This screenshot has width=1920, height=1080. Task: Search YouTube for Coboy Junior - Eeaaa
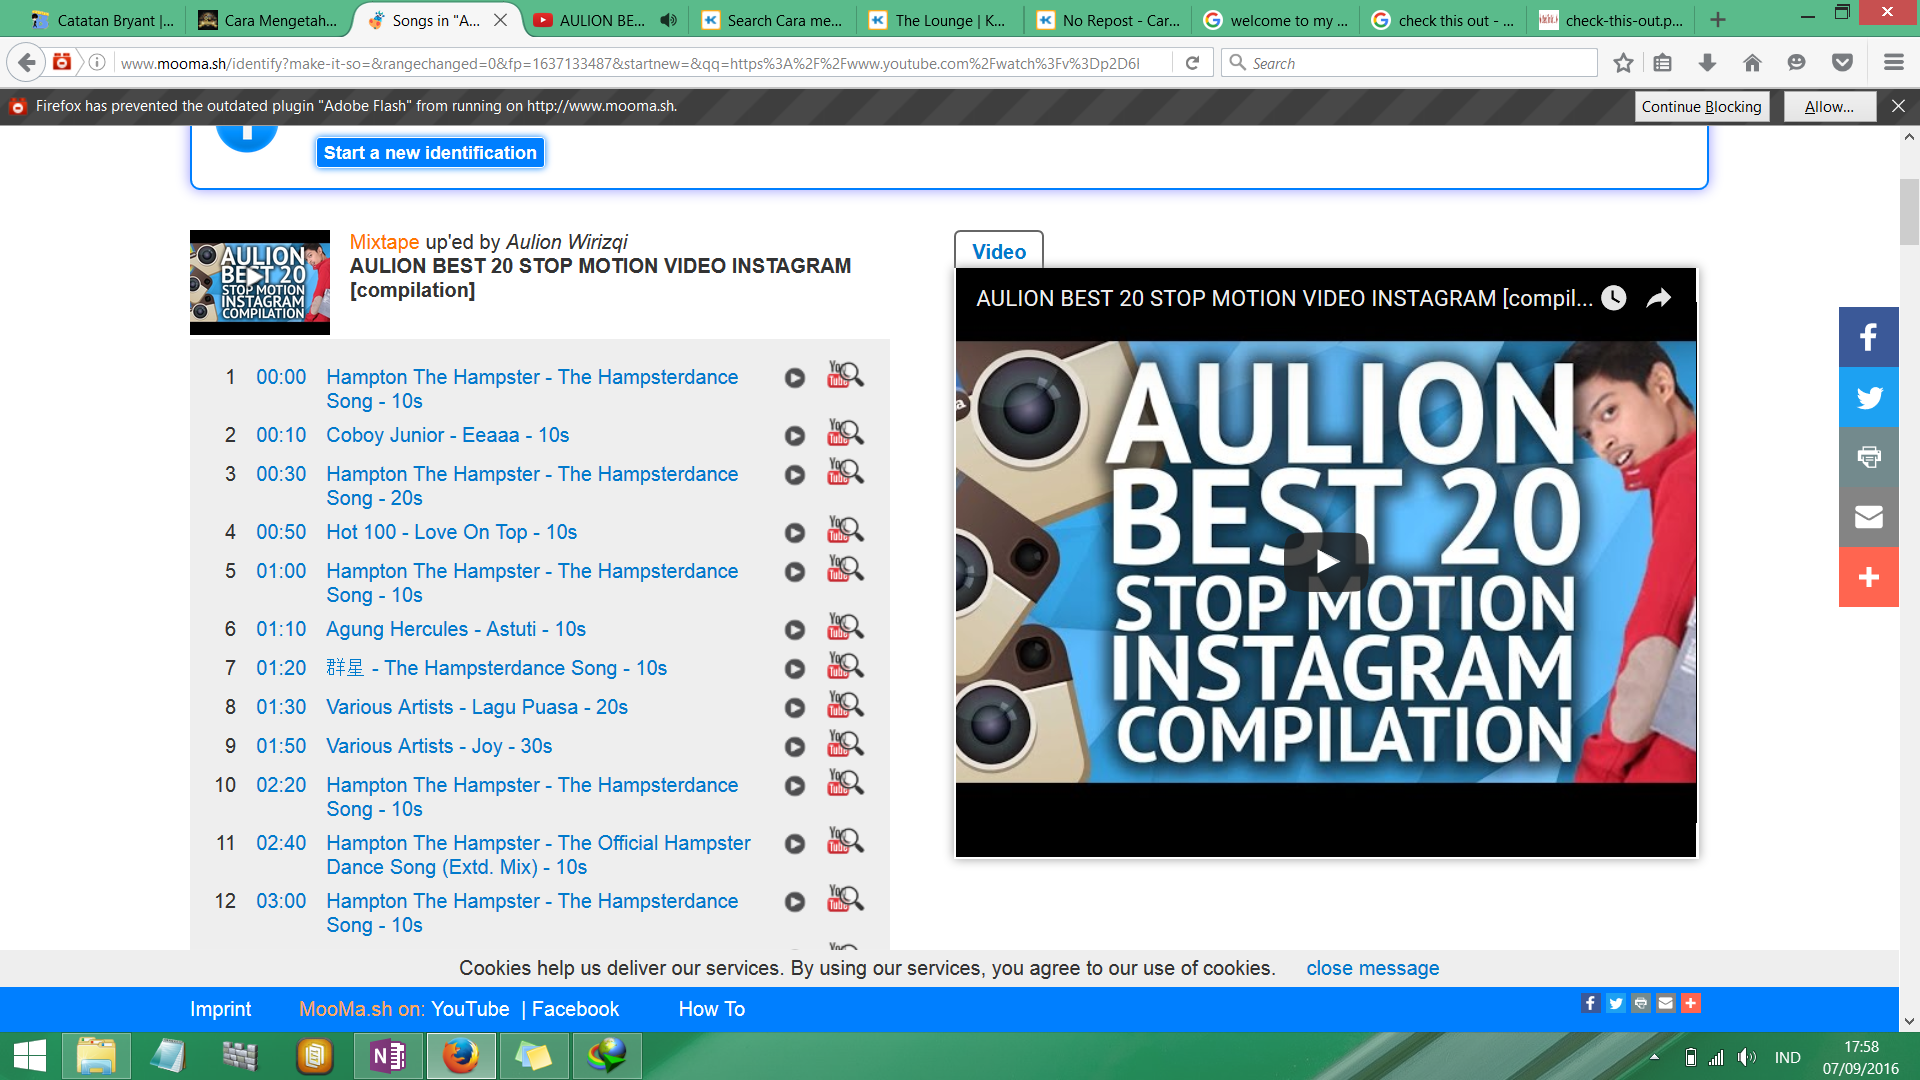click(845, 433)
